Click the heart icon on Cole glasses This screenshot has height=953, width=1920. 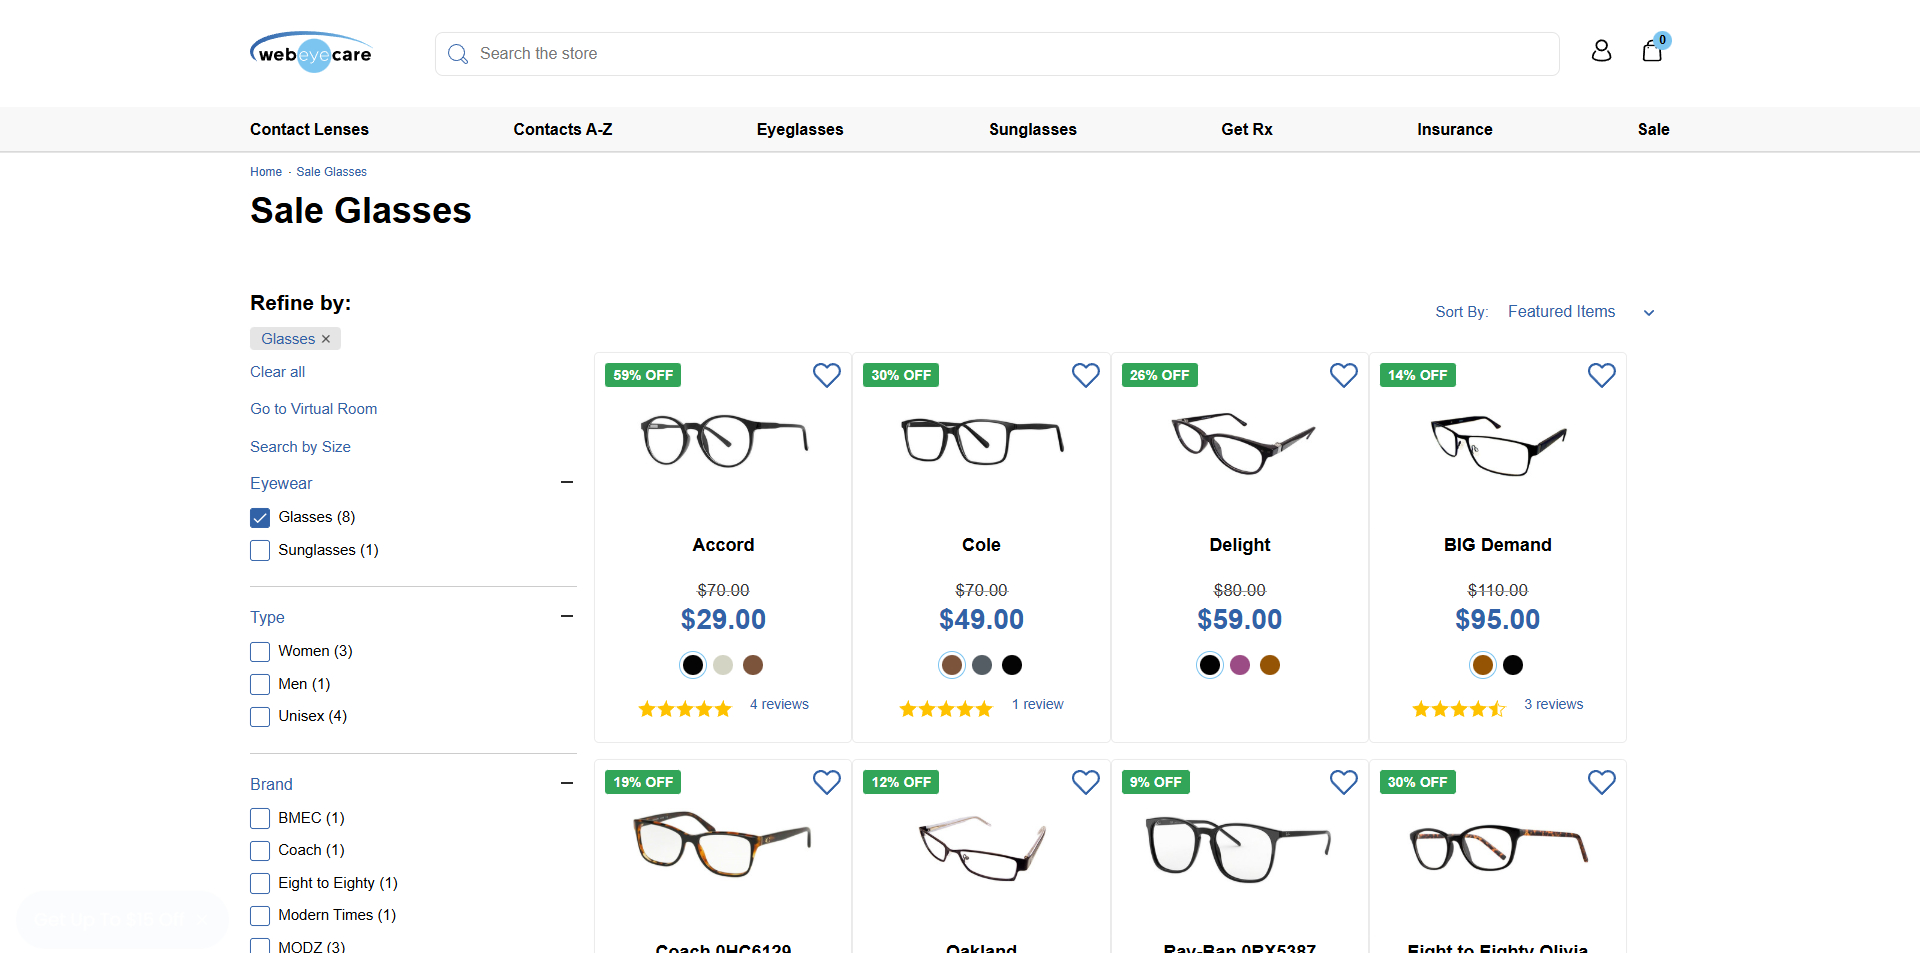(x=1085, y=375)
